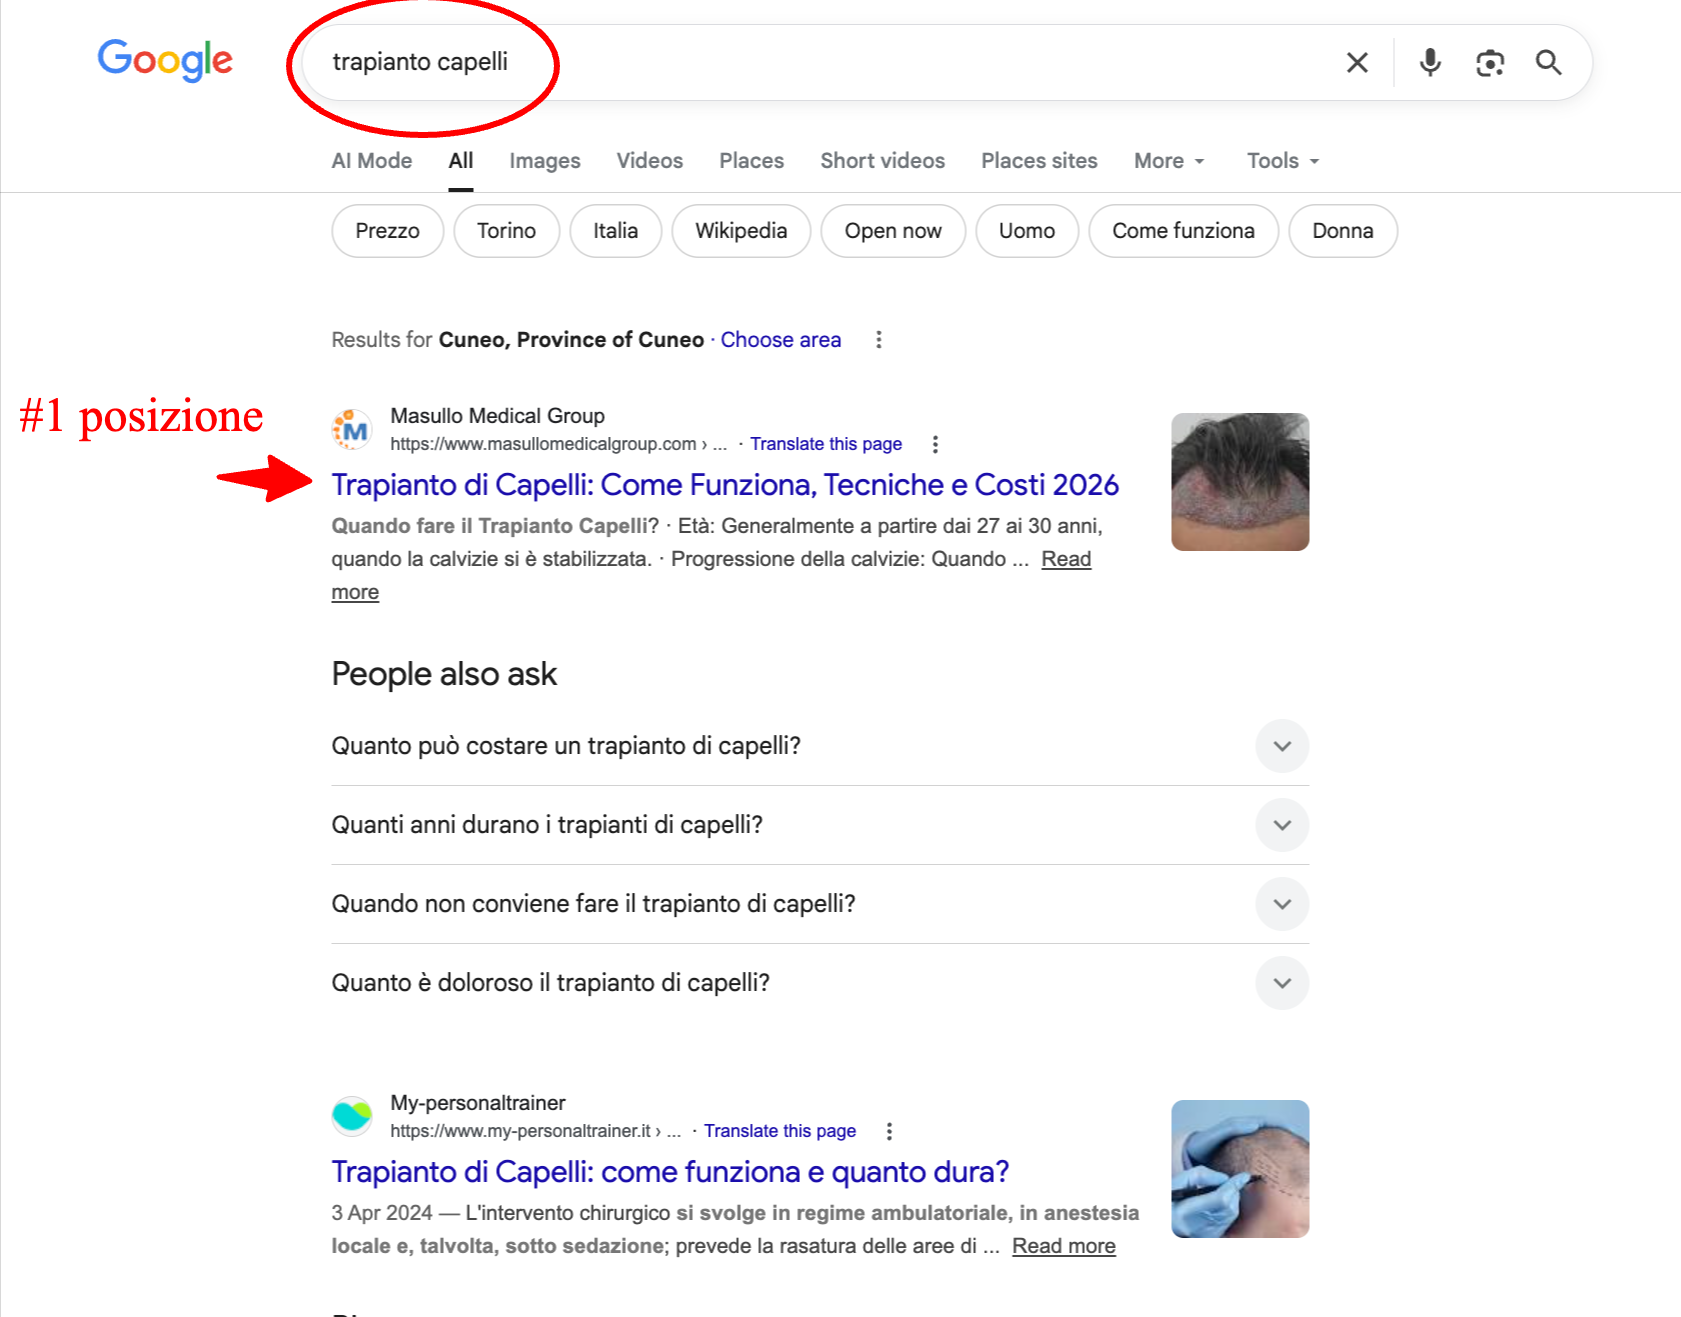Clear the search query with X icon
This screenshot has height=1317, width=1681.
[1357, 63]
